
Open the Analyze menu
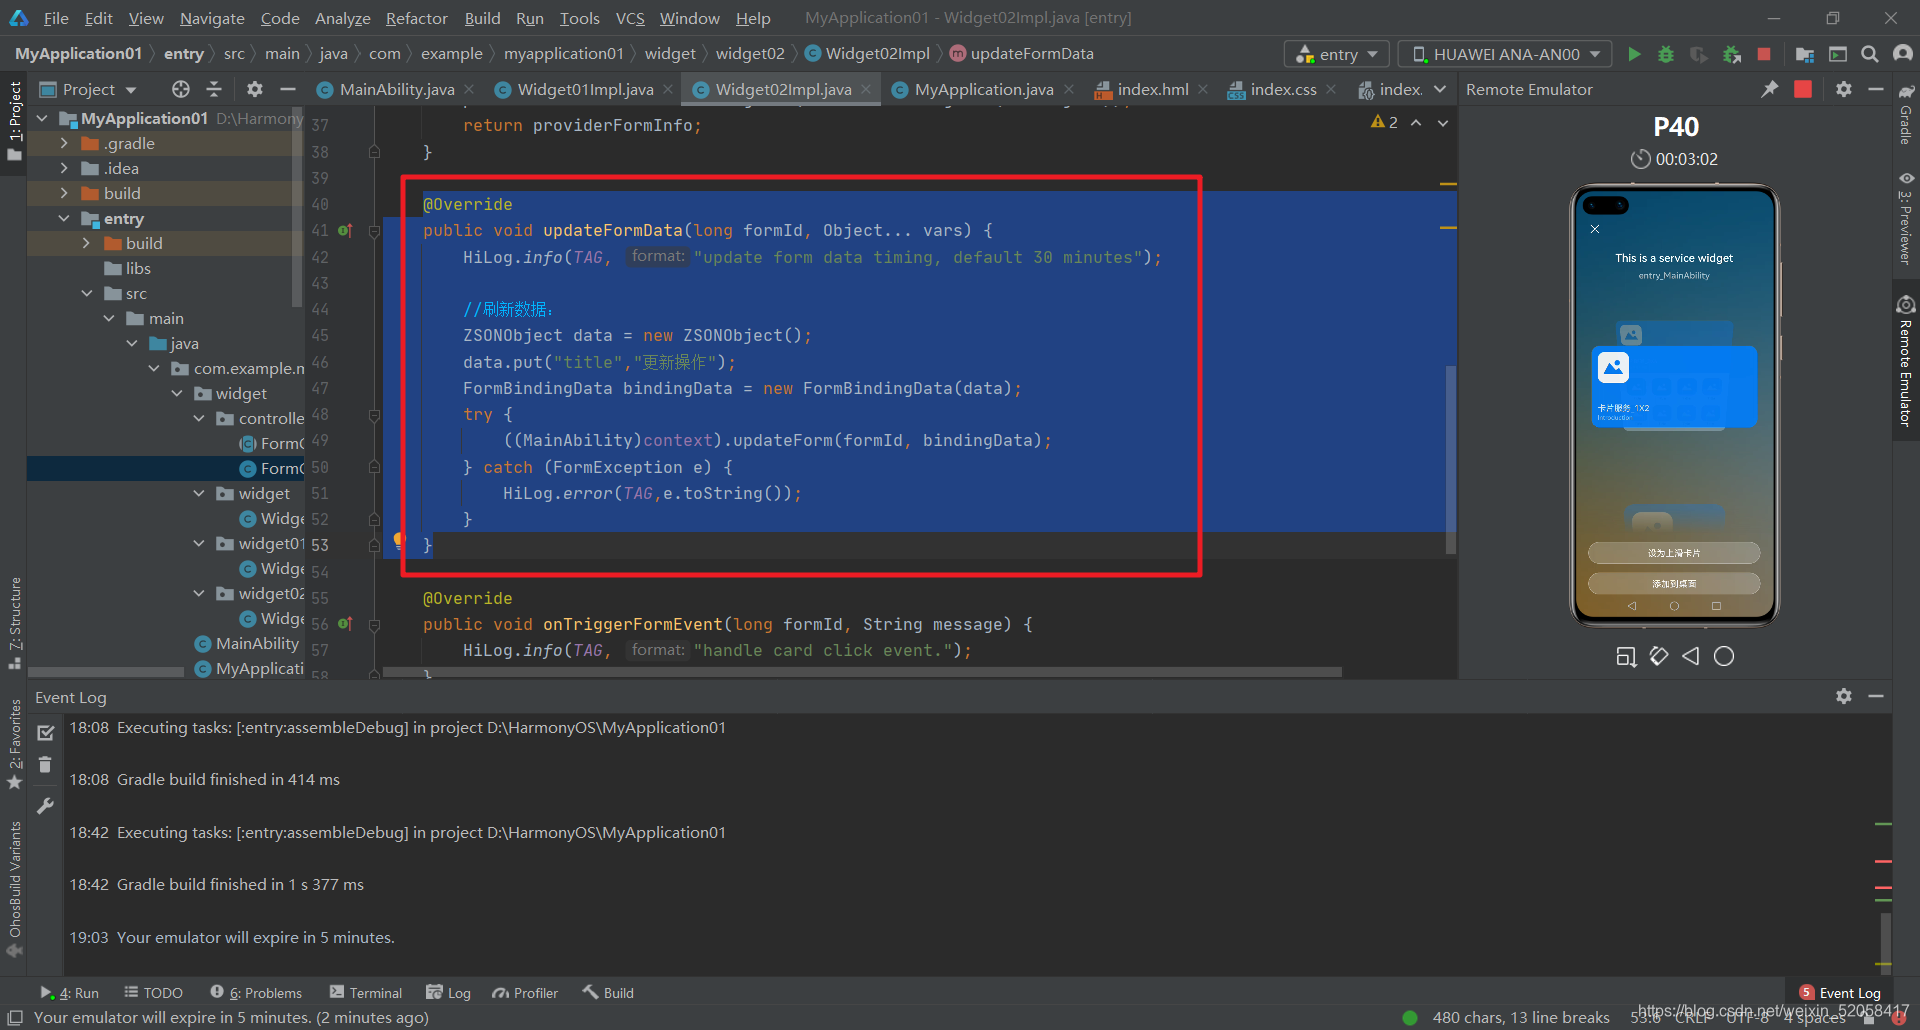click(x=342, y=18)
